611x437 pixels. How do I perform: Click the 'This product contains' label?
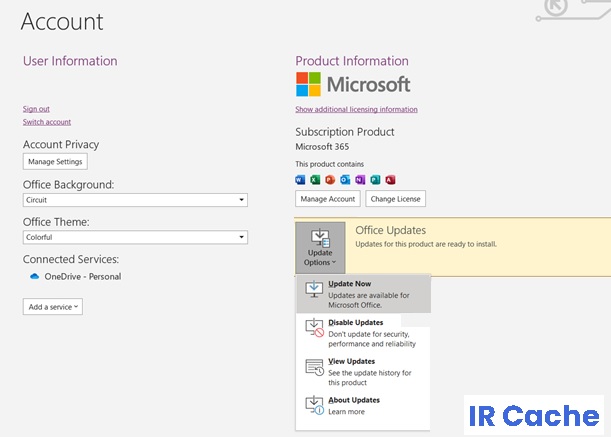[330, 164]
